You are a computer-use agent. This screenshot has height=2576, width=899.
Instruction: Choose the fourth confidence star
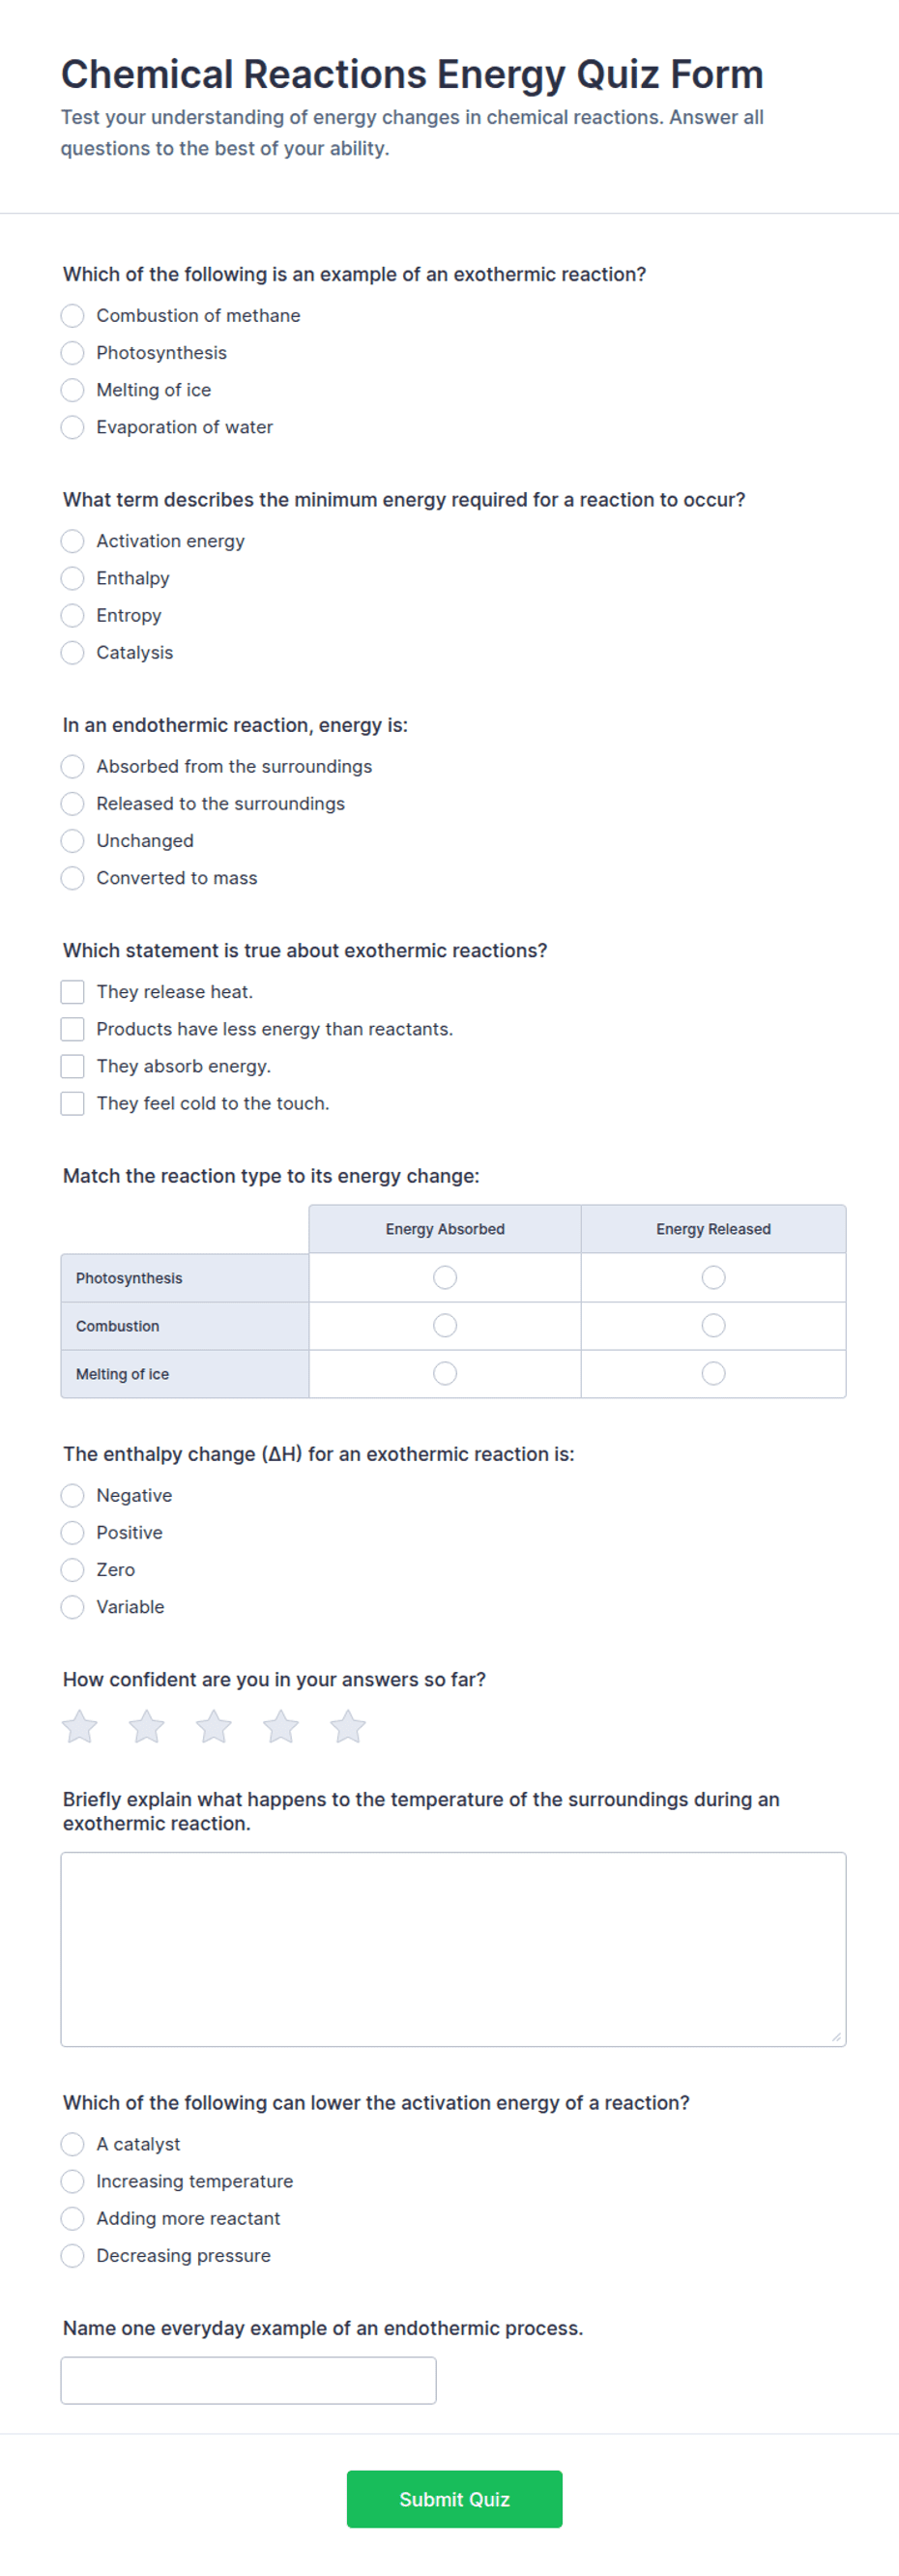pyautogui.click(x=281, y=1726)
